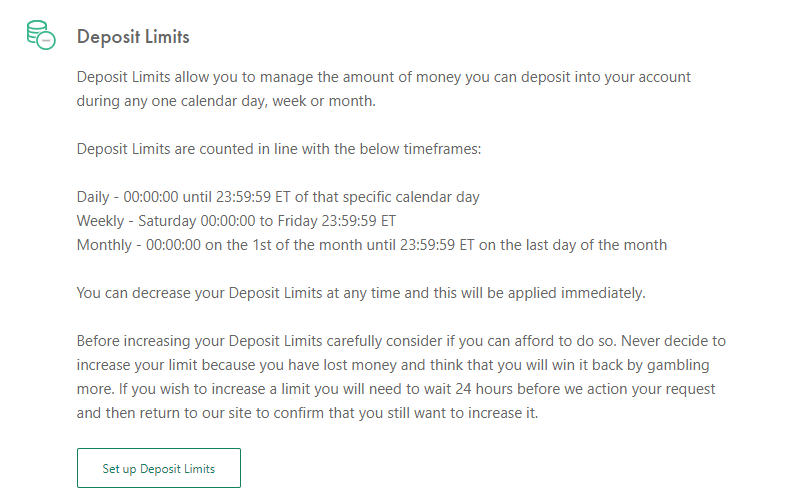Image resolution: width=807 pixels, height=502 pixels.
Task: Click 'Friday 23:59:59 ET' in Weekly line
Action: click(x=337, y=221)
